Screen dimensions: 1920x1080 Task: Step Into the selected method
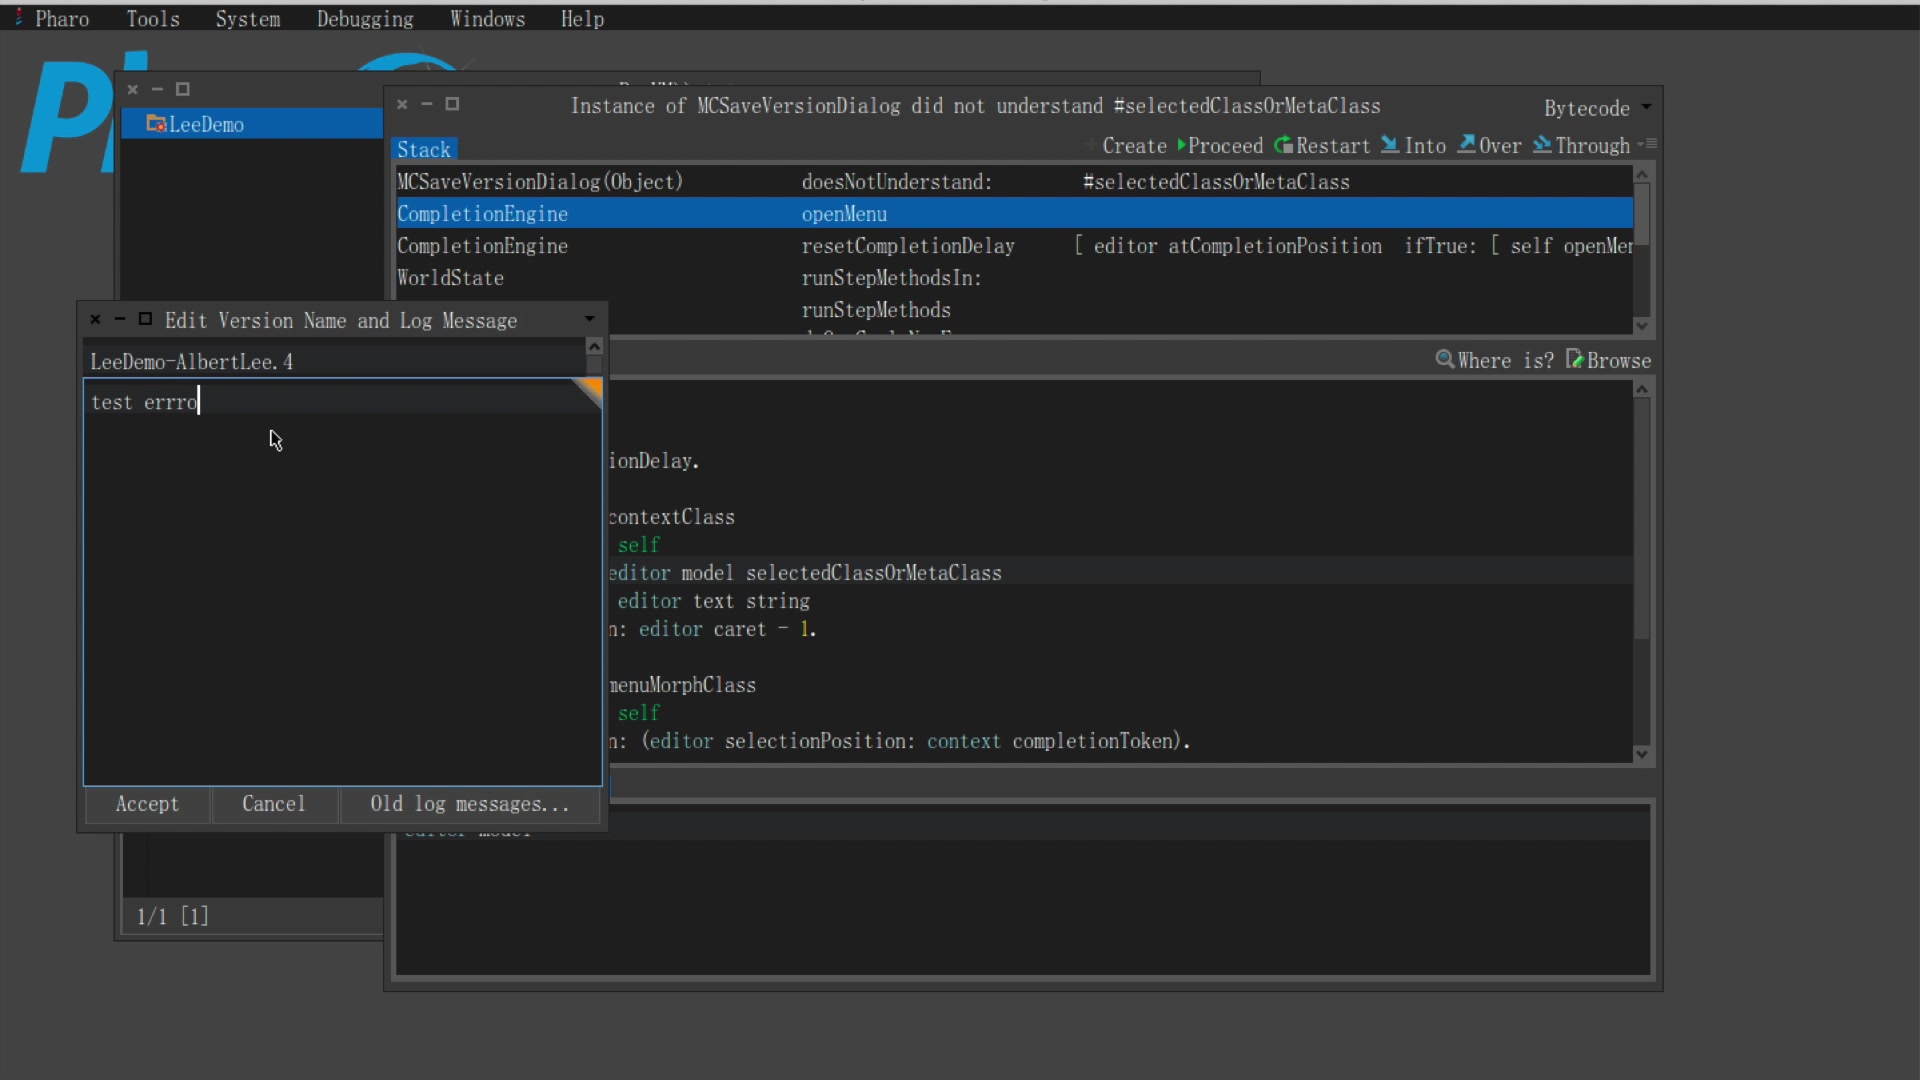click(x=1413, y=146)
